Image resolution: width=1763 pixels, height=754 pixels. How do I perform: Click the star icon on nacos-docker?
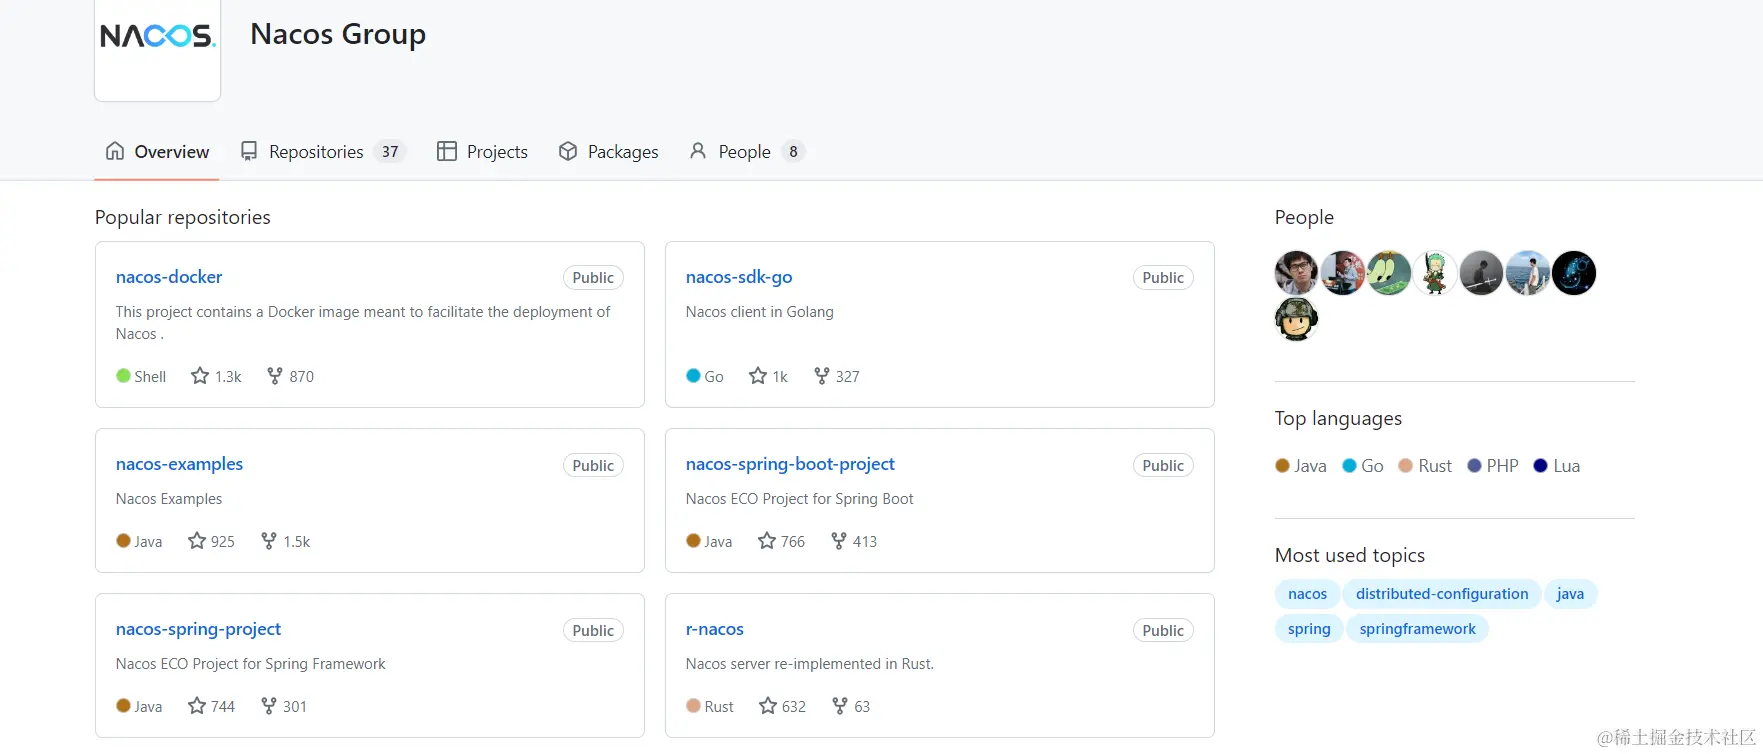click(x=200, y=376)
